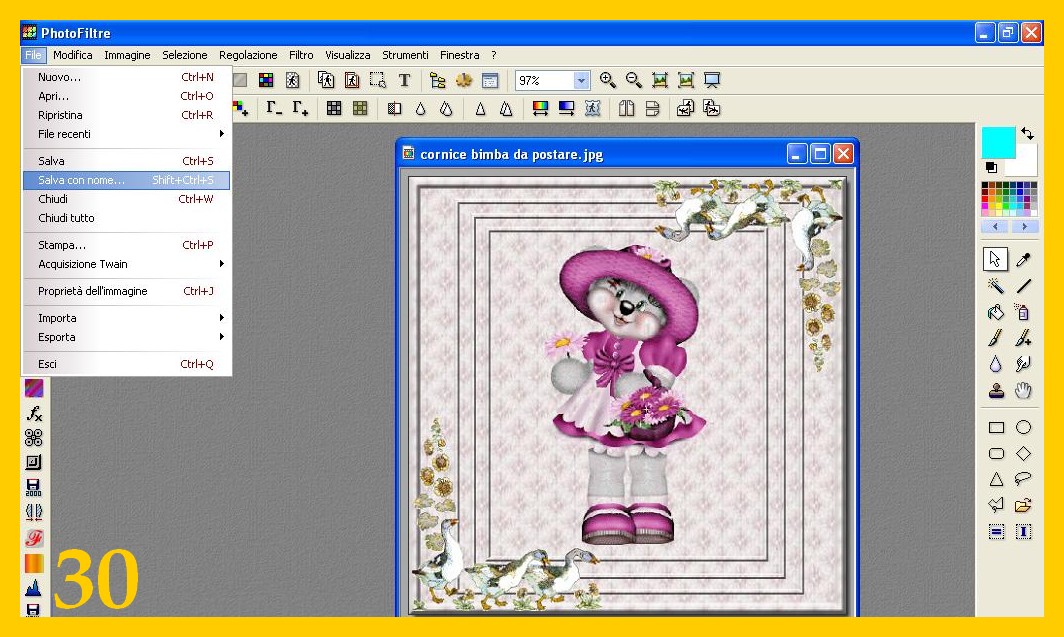1064x637 pixels.
Task: Select the Ellipse selection shape
Action: tap(1023, 427)
